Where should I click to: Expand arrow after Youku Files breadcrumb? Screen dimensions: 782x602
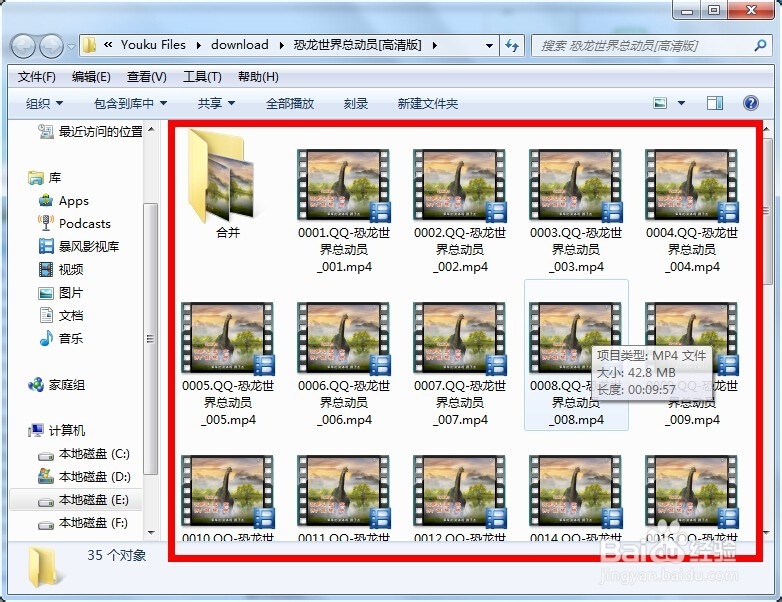click(198, 45)
